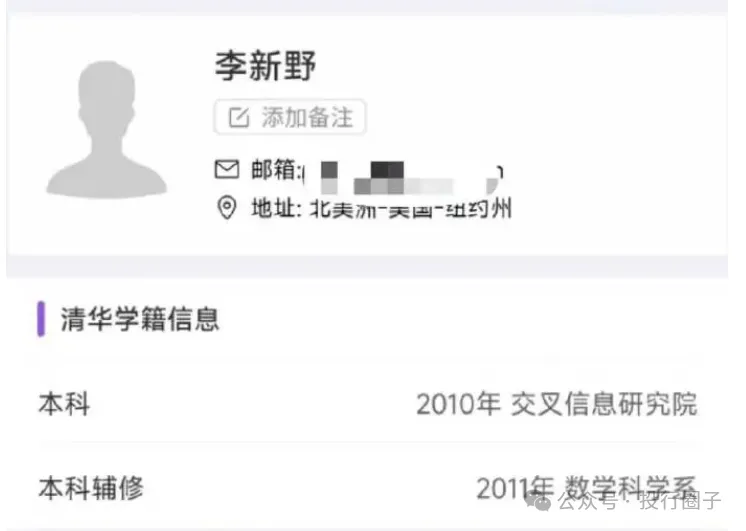
Task: Click the 清华学籍信息 section heading
Action: [140, 319]
